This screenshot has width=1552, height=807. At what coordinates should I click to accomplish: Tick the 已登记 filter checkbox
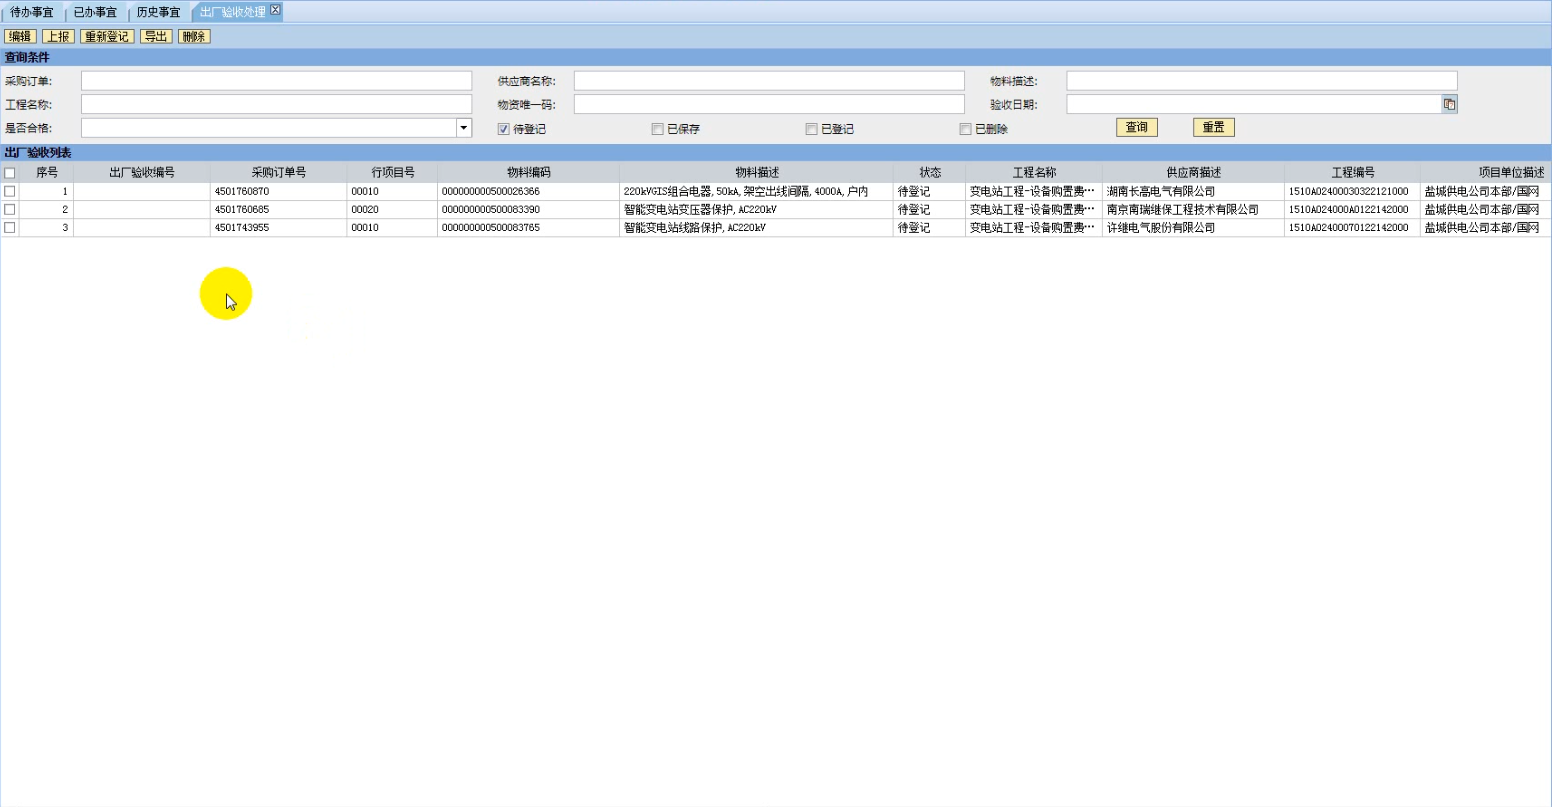click(811, 129)
